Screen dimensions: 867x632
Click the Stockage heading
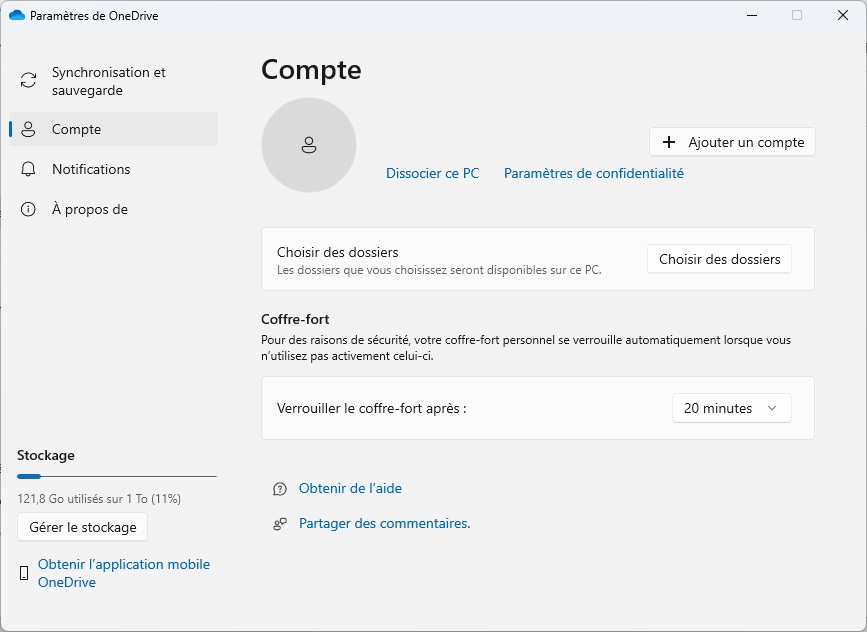click(46, 456)
